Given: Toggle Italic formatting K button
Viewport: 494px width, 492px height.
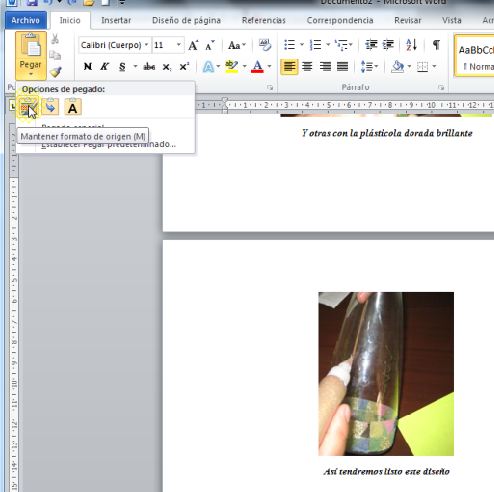Looking at the screenshot, I should [105, 67].
